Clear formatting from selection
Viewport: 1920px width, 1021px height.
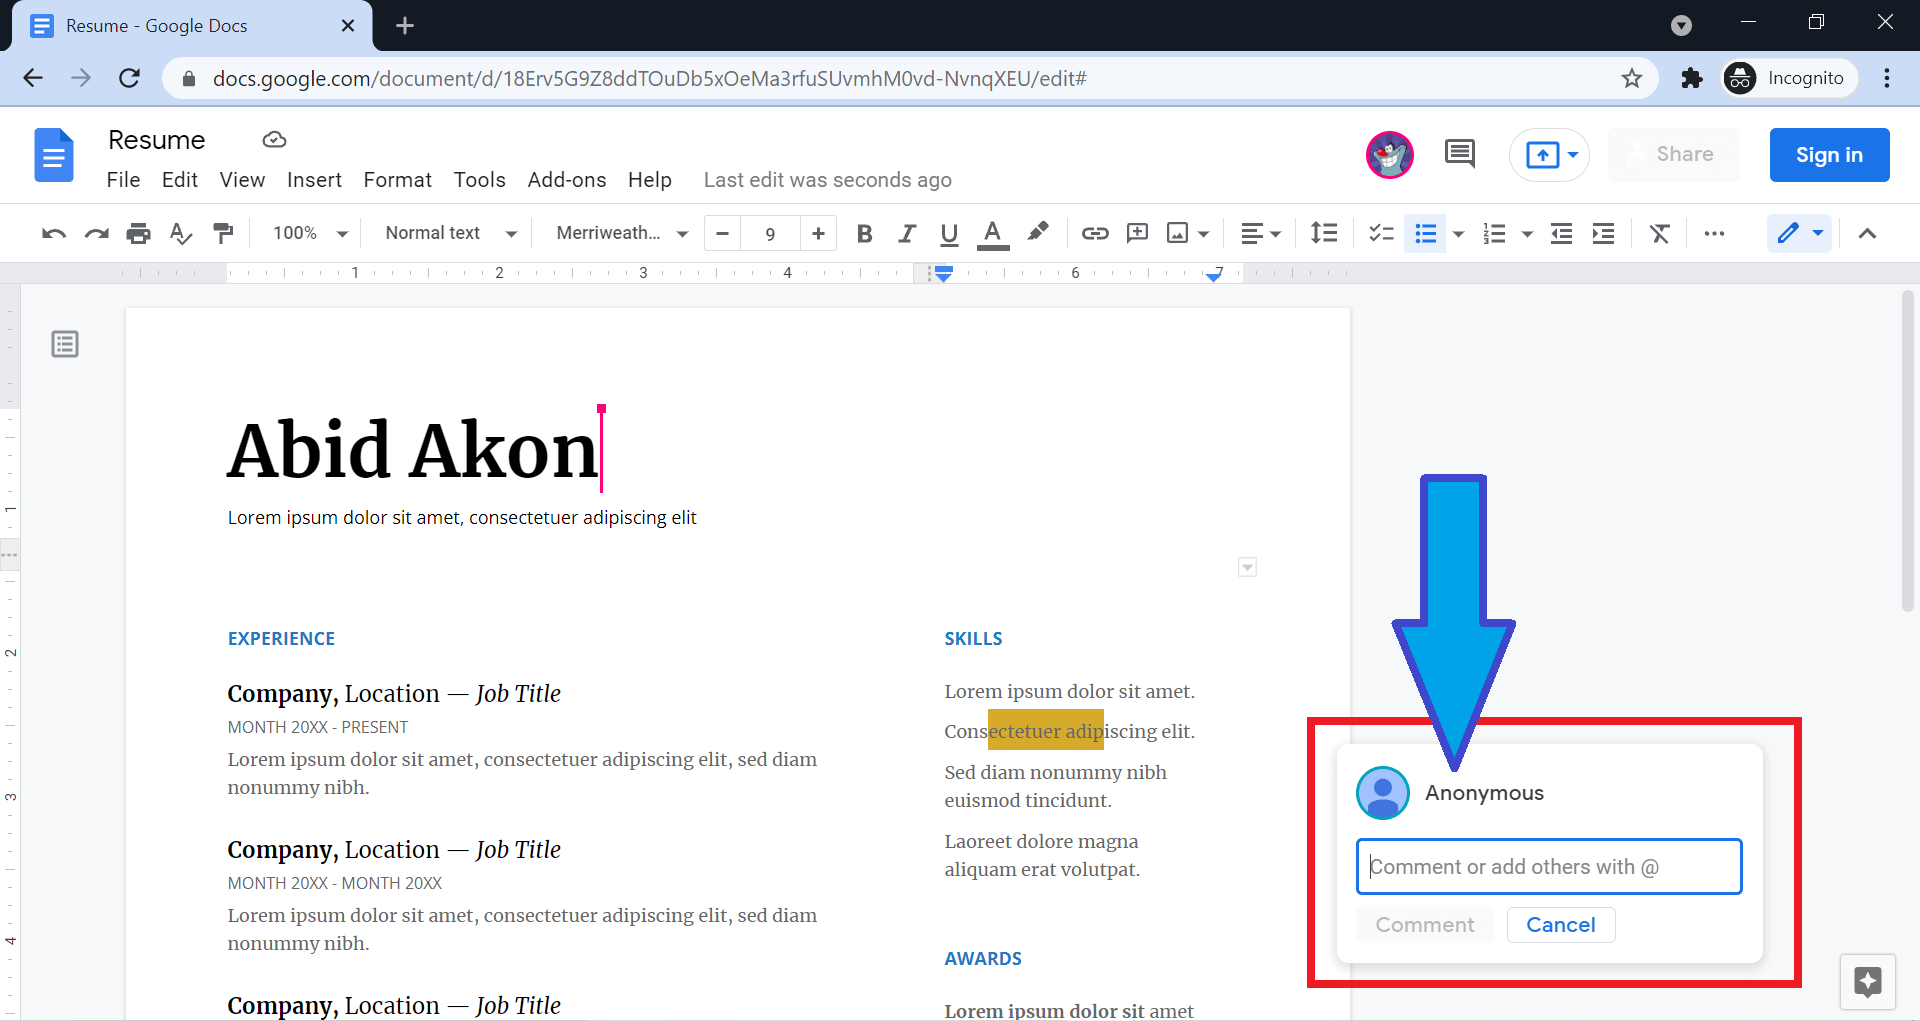[1660, 234]
